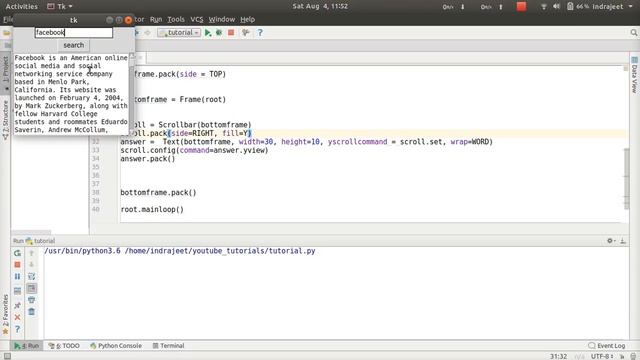Viewport: 640px width, 360px height.
Task: Click the Facebook description text in tk window
Action: (x=71, y=94)
